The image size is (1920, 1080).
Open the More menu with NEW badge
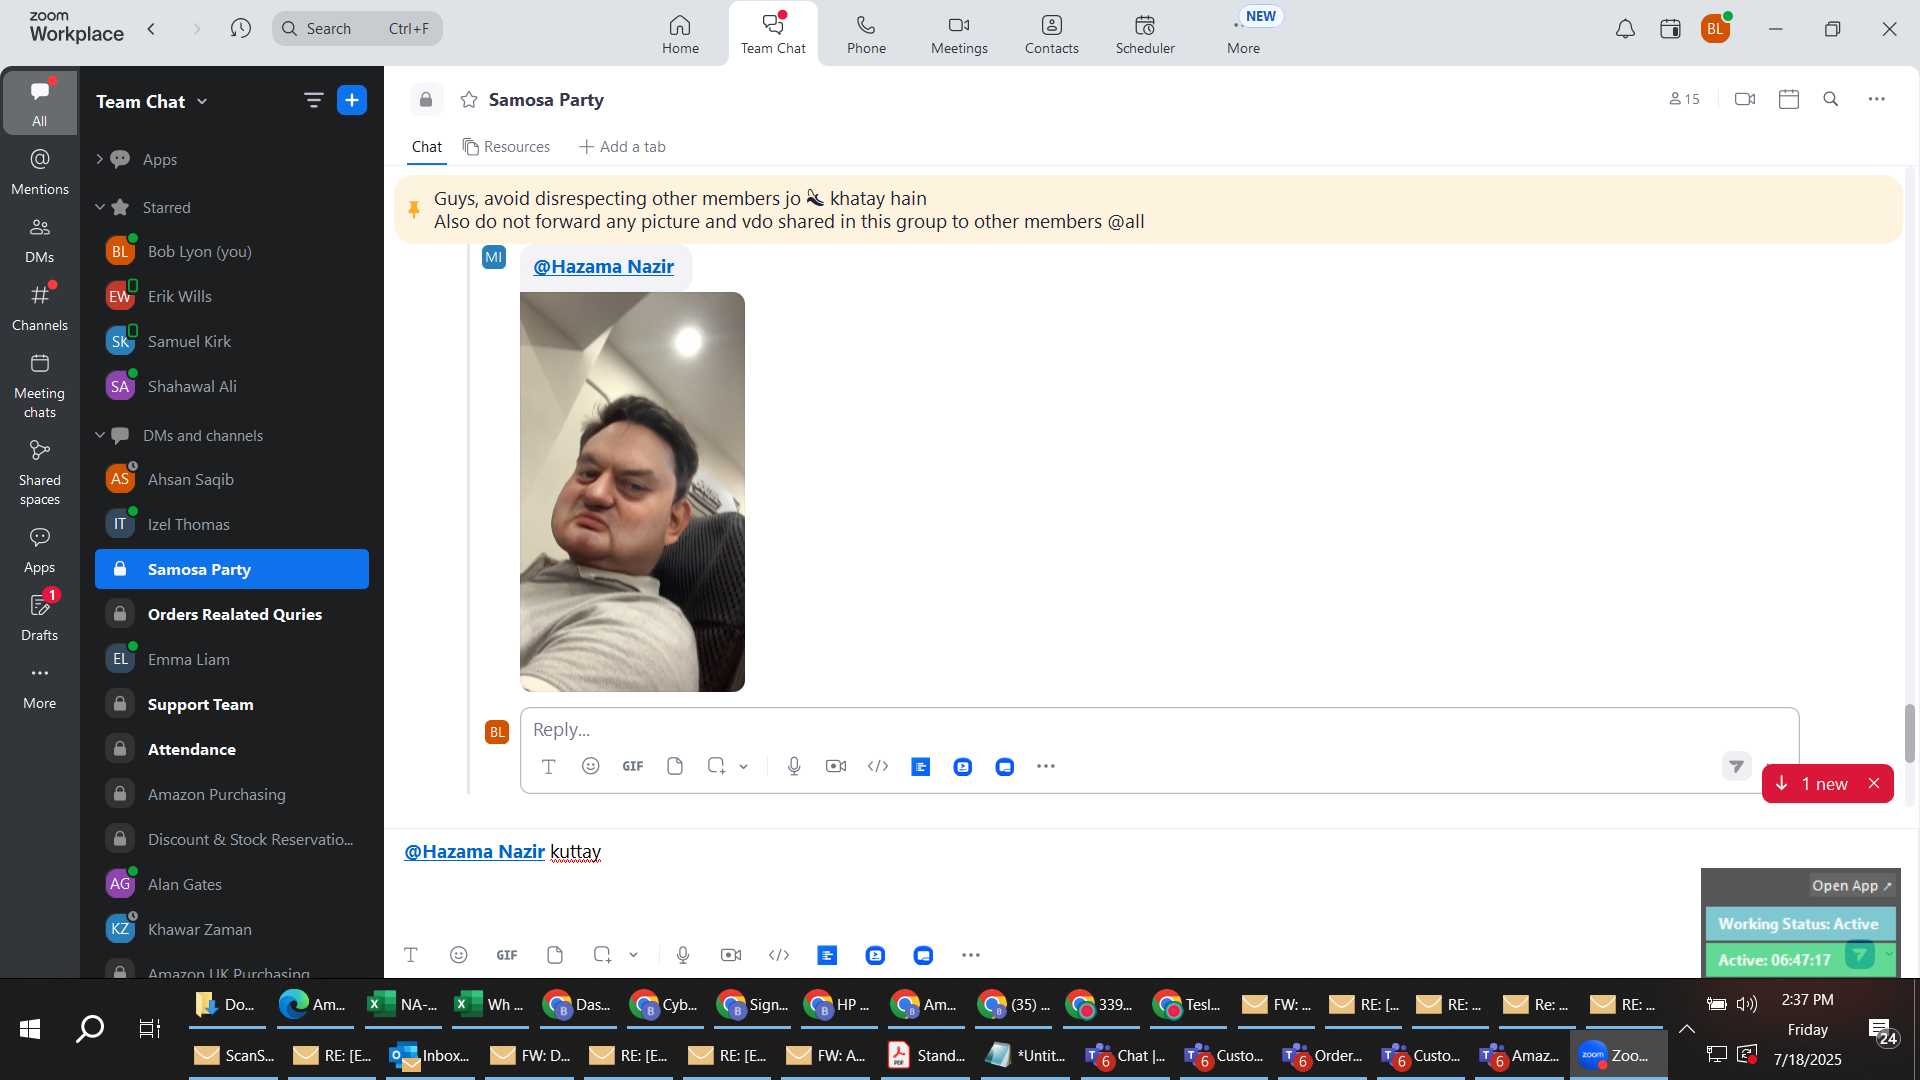[x=1244, y=34]
